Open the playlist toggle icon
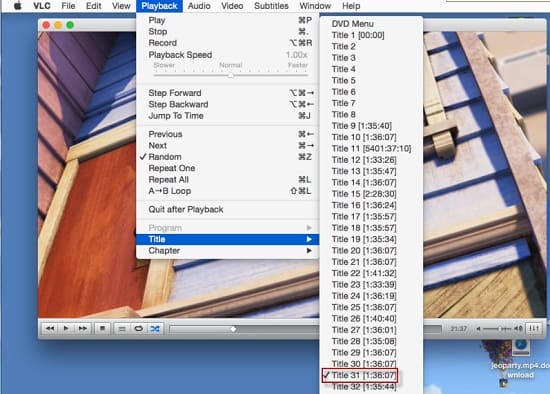The height and width of the screenshot is (394, 550). coord(122,329)
